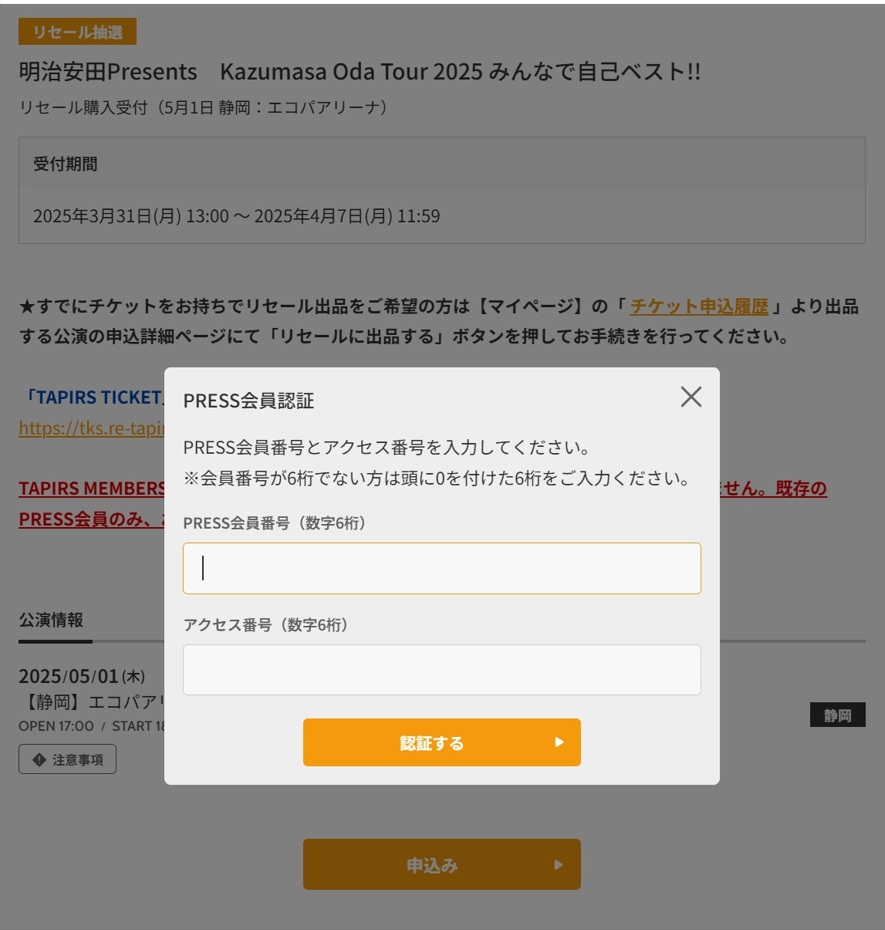The height and width of the screenshot is (930, 885).
Task: Click the 静岡 venue badge
Action: click(x=837, y=715)
